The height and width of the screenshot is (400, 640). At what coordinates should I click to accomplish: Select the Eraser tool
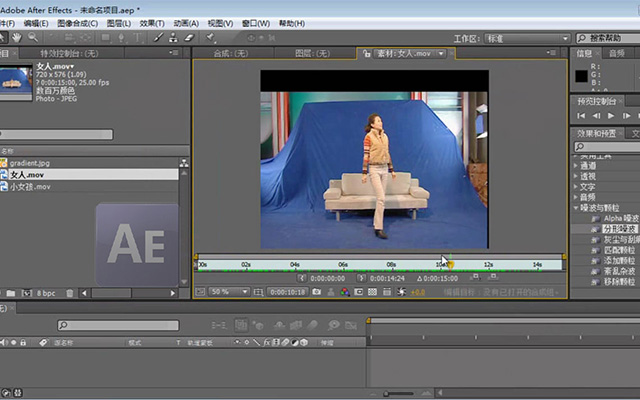click(189, 38)
